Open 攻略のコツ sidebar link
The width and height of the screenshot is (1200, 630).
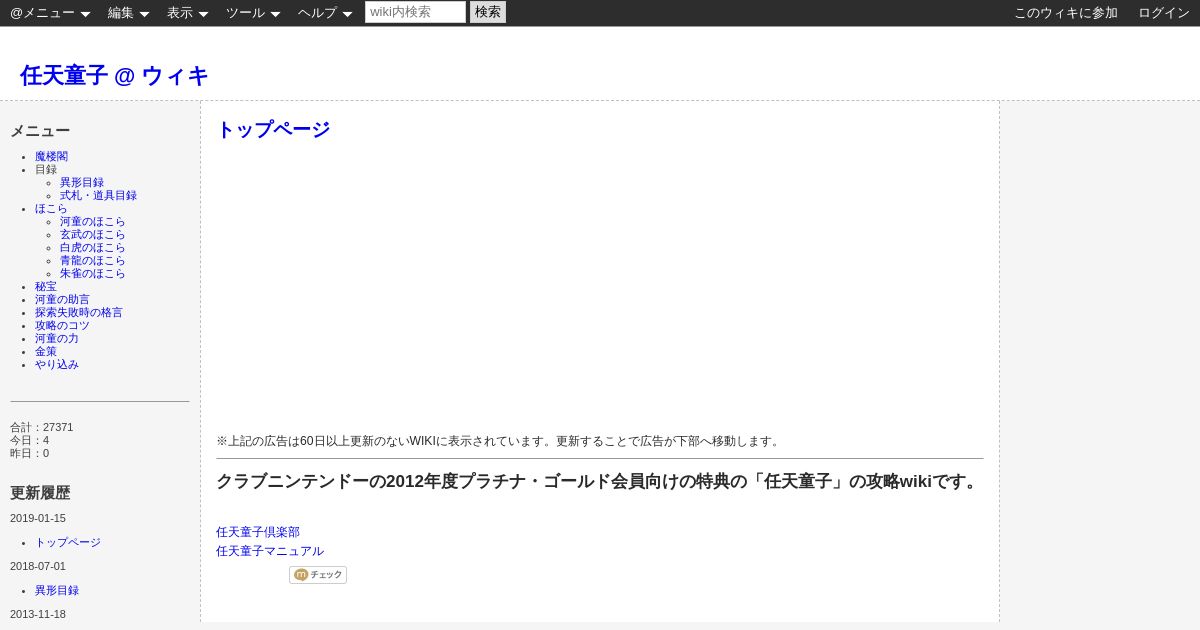[x=62, y=326]
